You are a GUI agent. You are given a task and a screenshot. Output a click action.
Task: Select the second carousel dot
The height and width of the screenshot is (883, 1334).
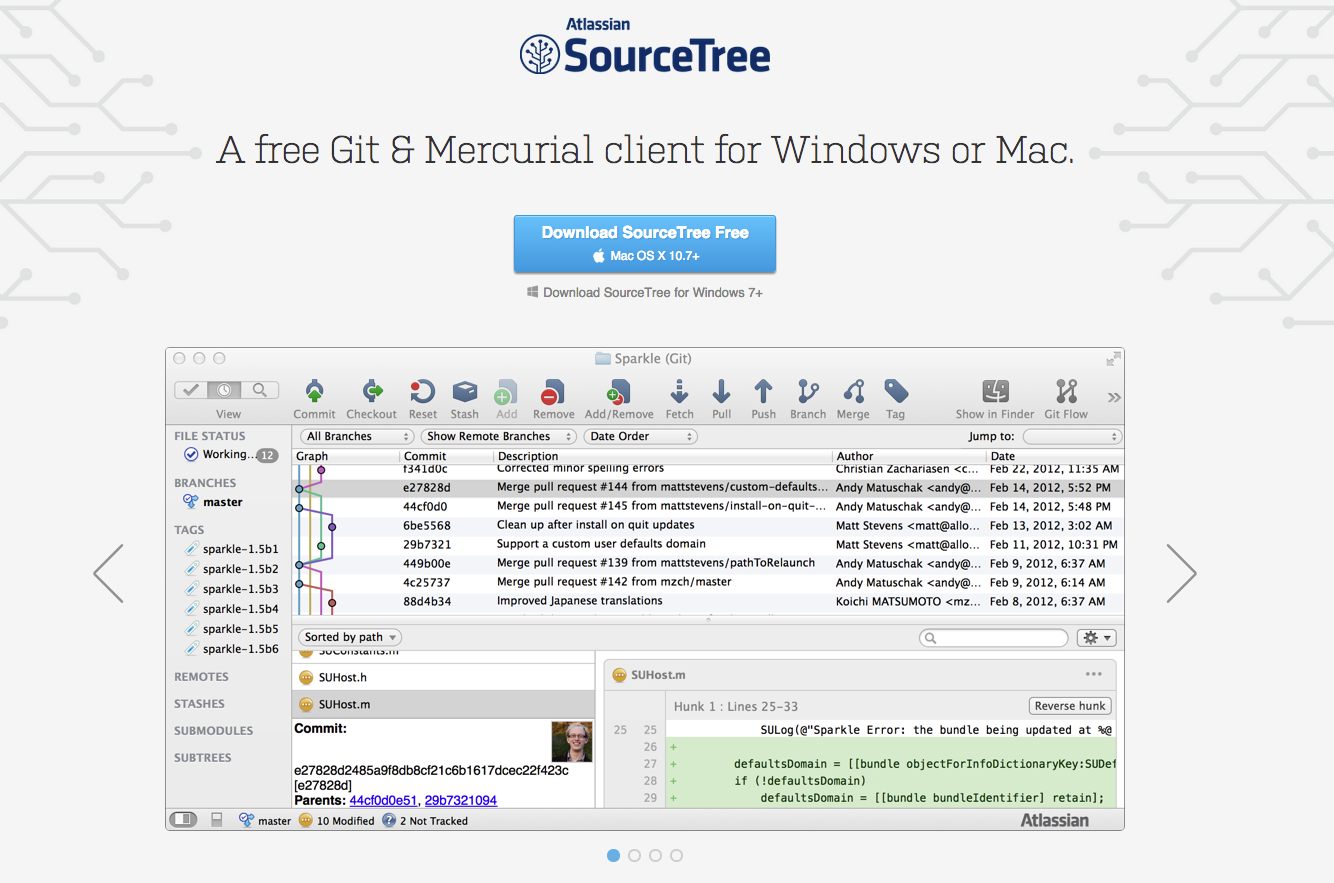coord(634,855)
